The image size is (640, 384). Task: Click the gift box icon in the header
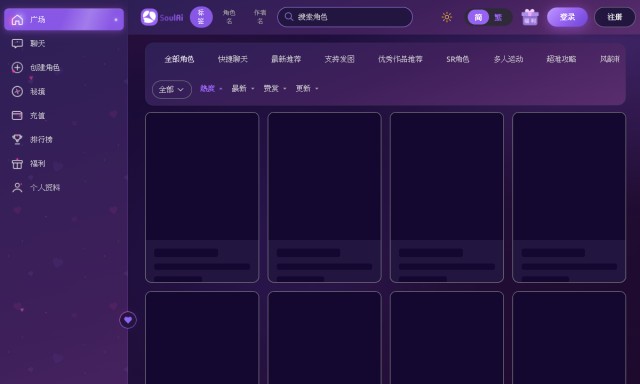[530, 17]
